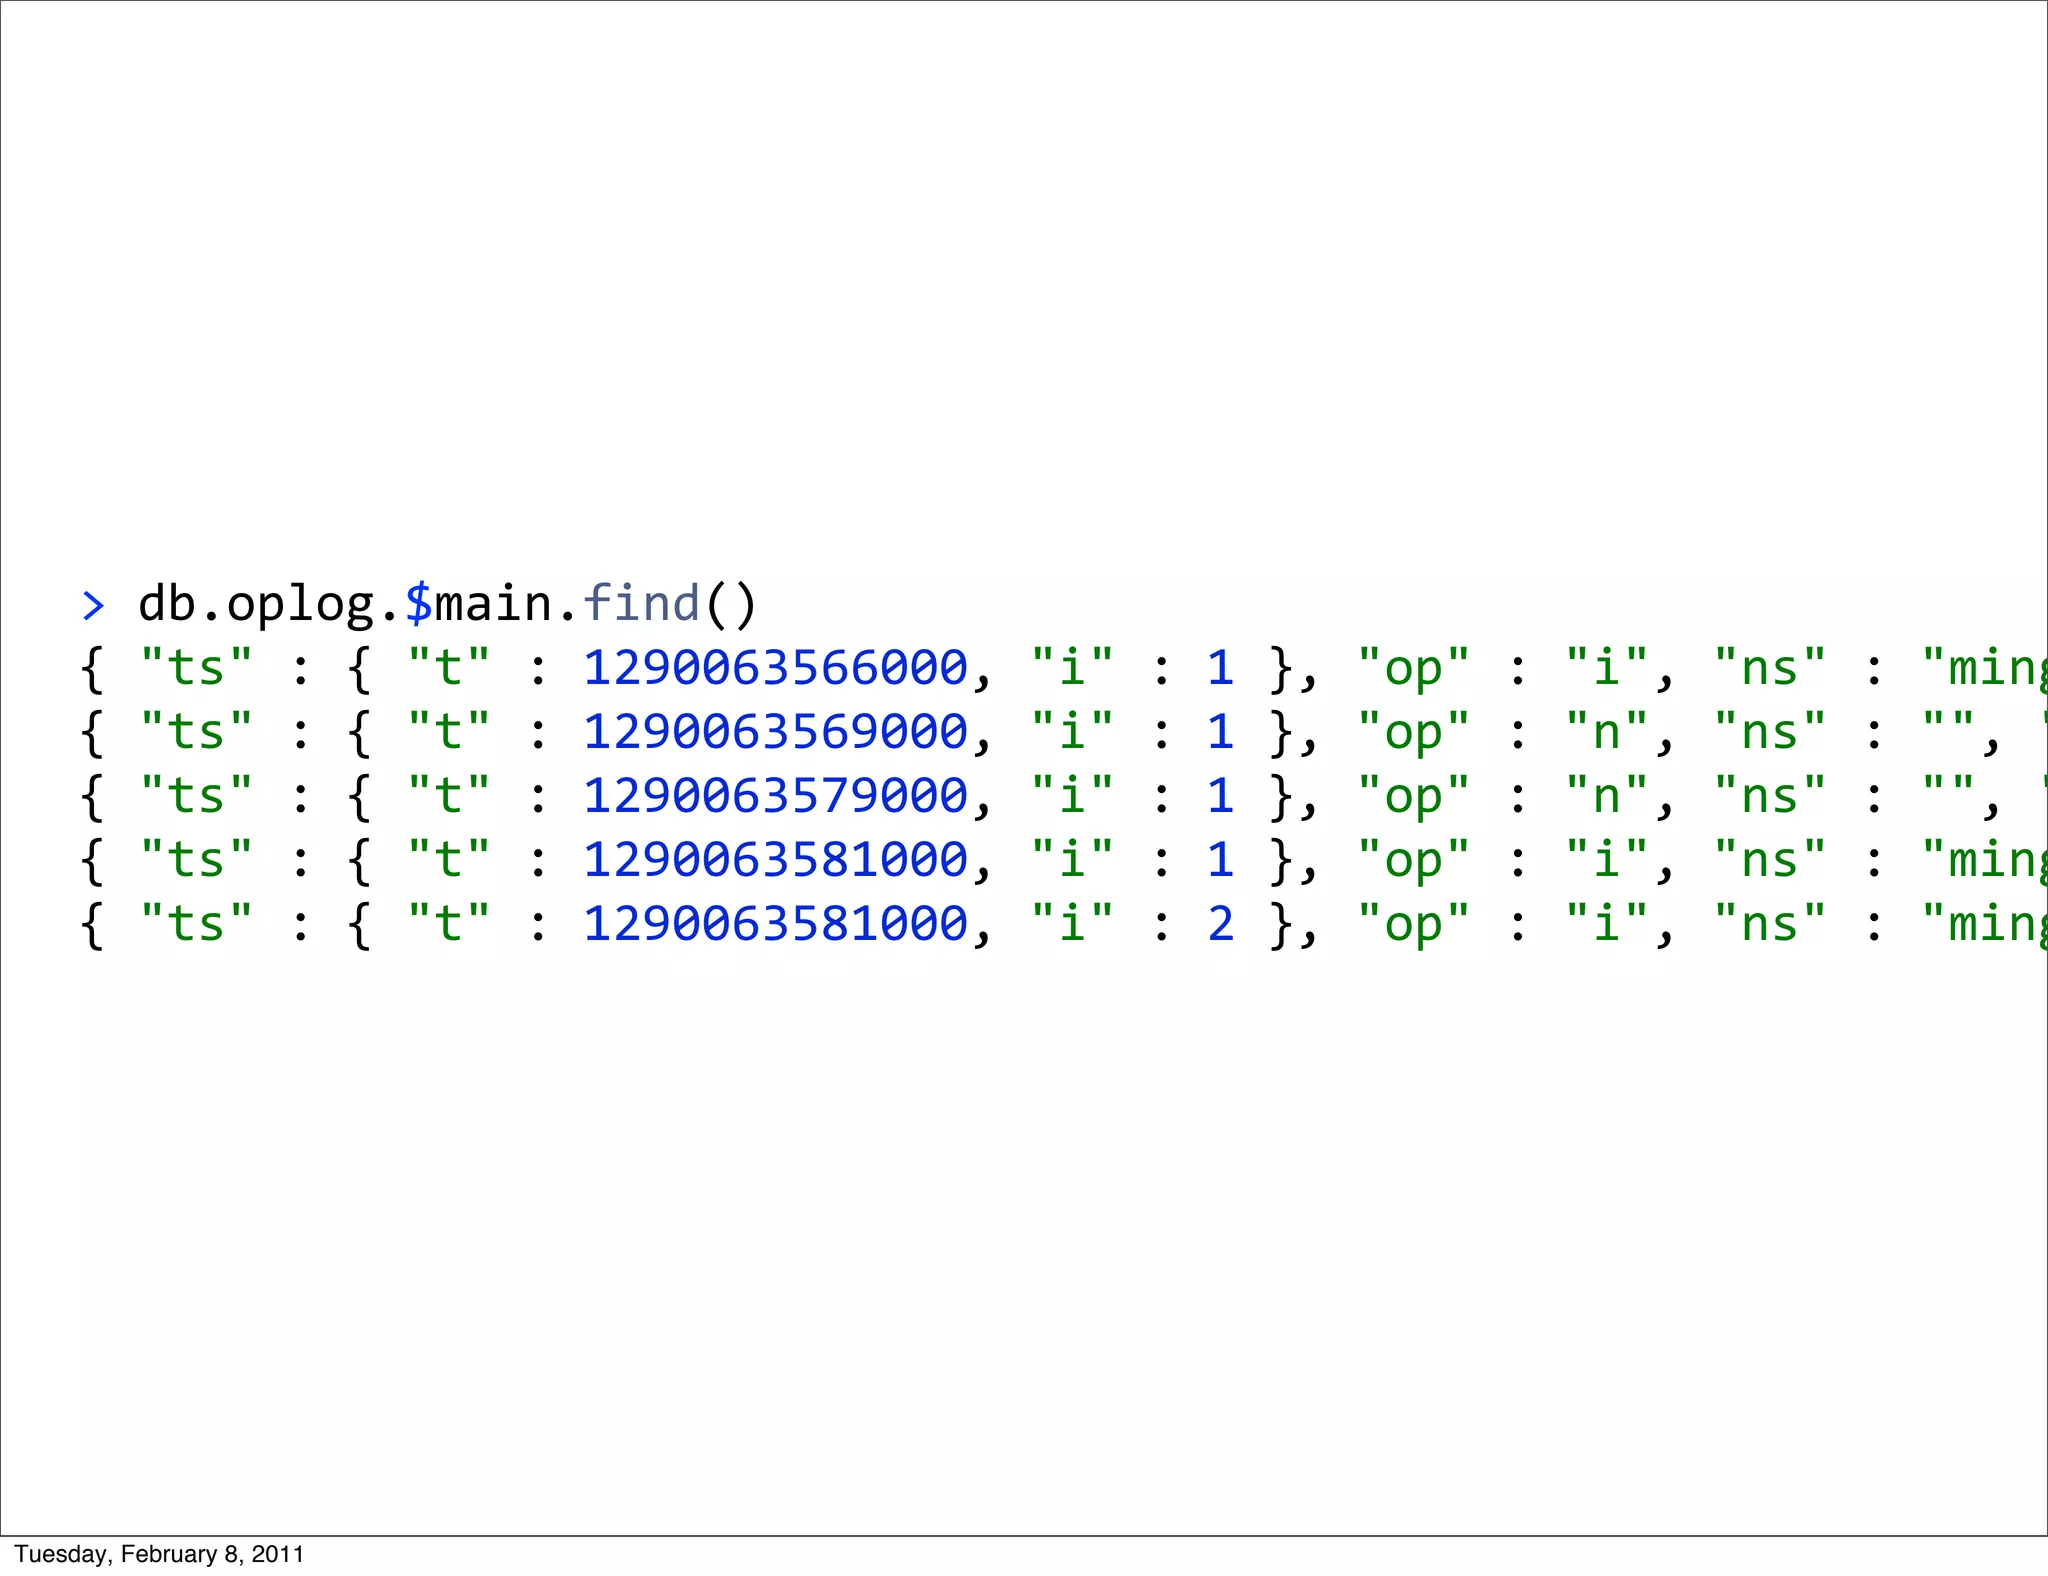Click the db.oplog.$main.find() command text

pyautogui.click(x=447, y=604)
